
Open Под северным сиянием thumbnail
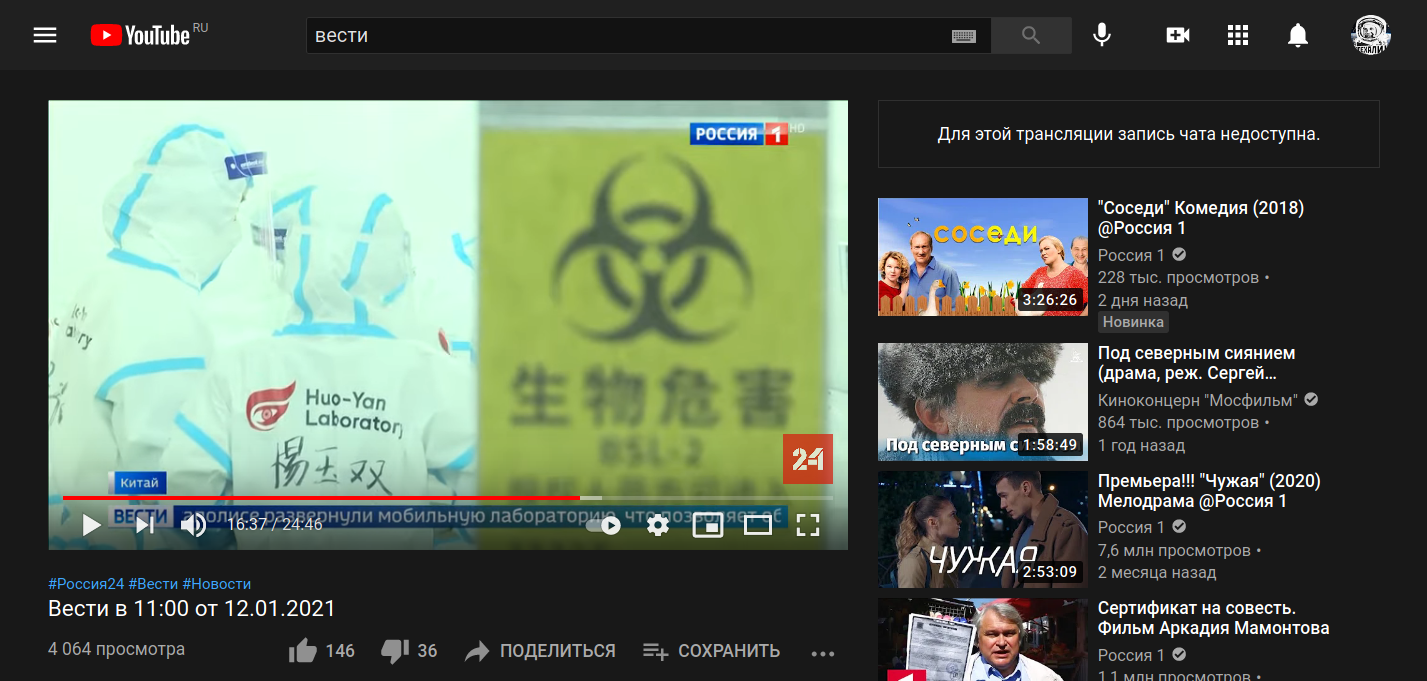(x=982, y=402)
